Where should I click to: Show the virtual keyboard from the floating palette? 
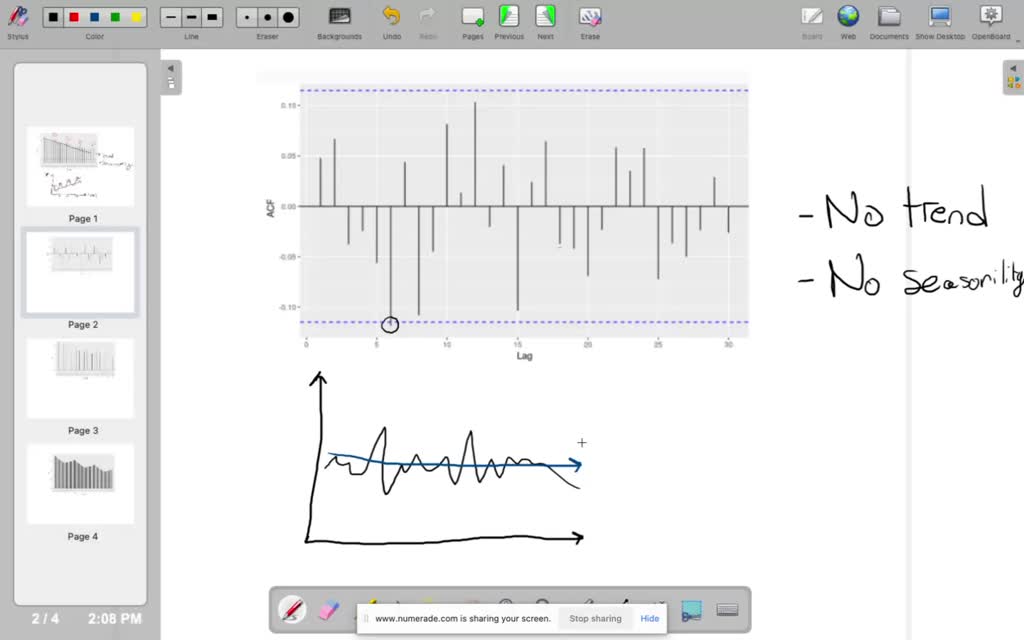[x=727, y=609]
